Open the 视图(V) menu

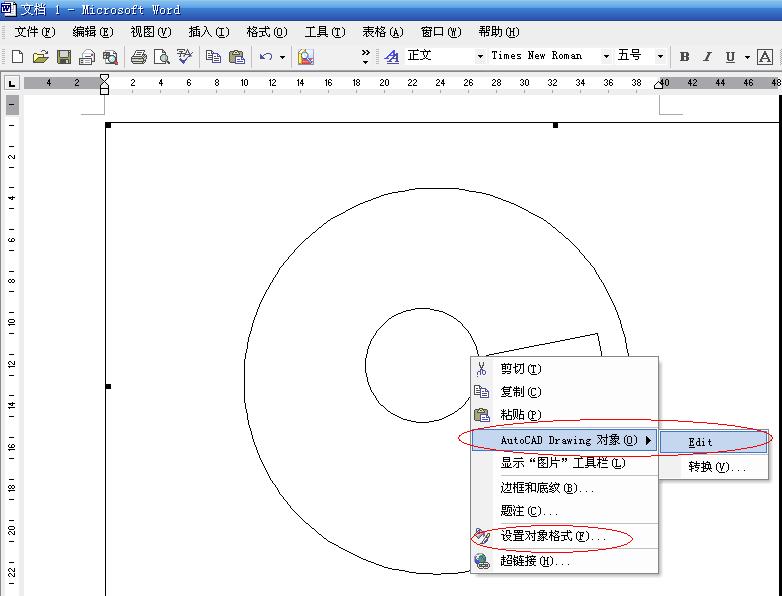pos(151,32)
